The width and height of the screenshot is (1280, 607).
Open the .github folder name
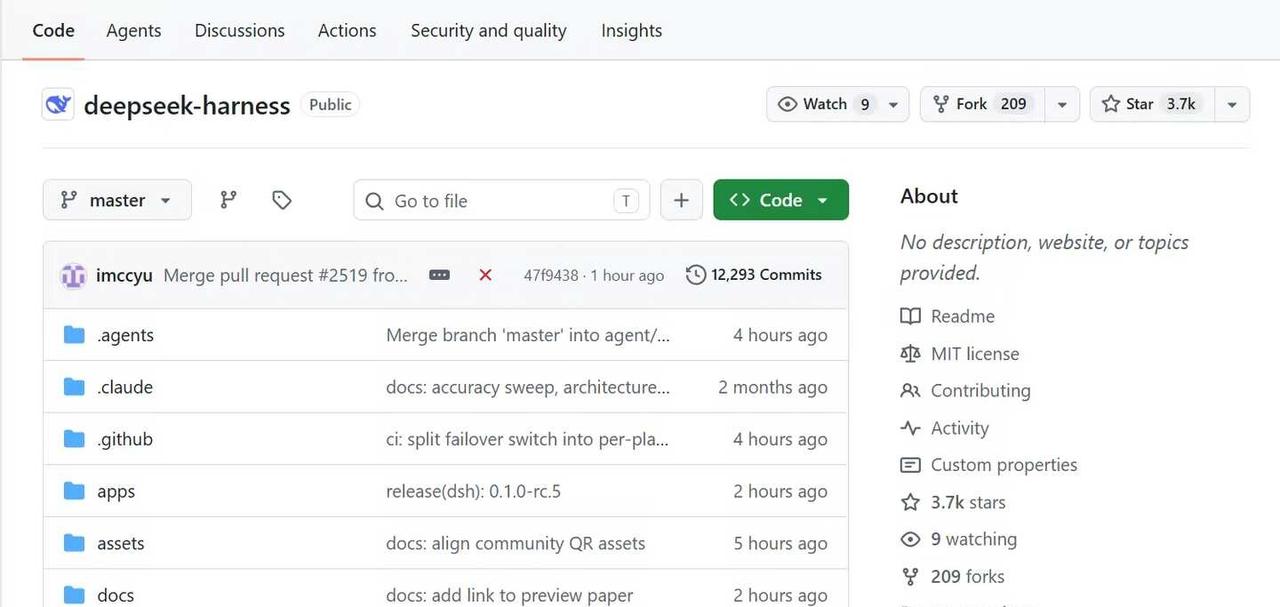point(125,439)
